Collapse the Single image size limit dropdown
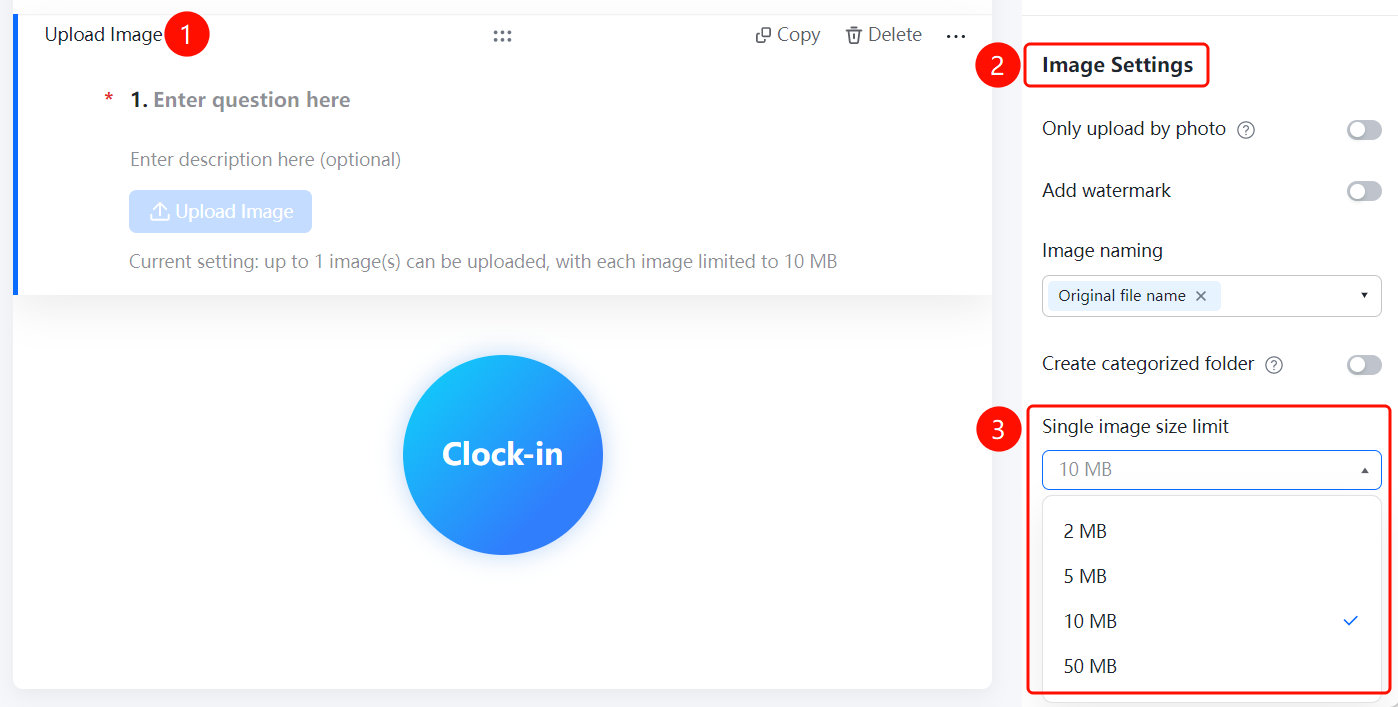The image size is (1398, 707). 1212,470
